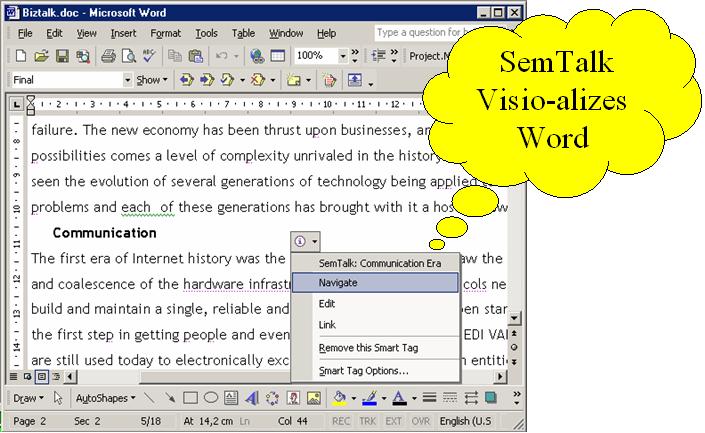Click the Paste clipboard icon
The height and width of the screenshot is (433, 705).
coord(196,56)
